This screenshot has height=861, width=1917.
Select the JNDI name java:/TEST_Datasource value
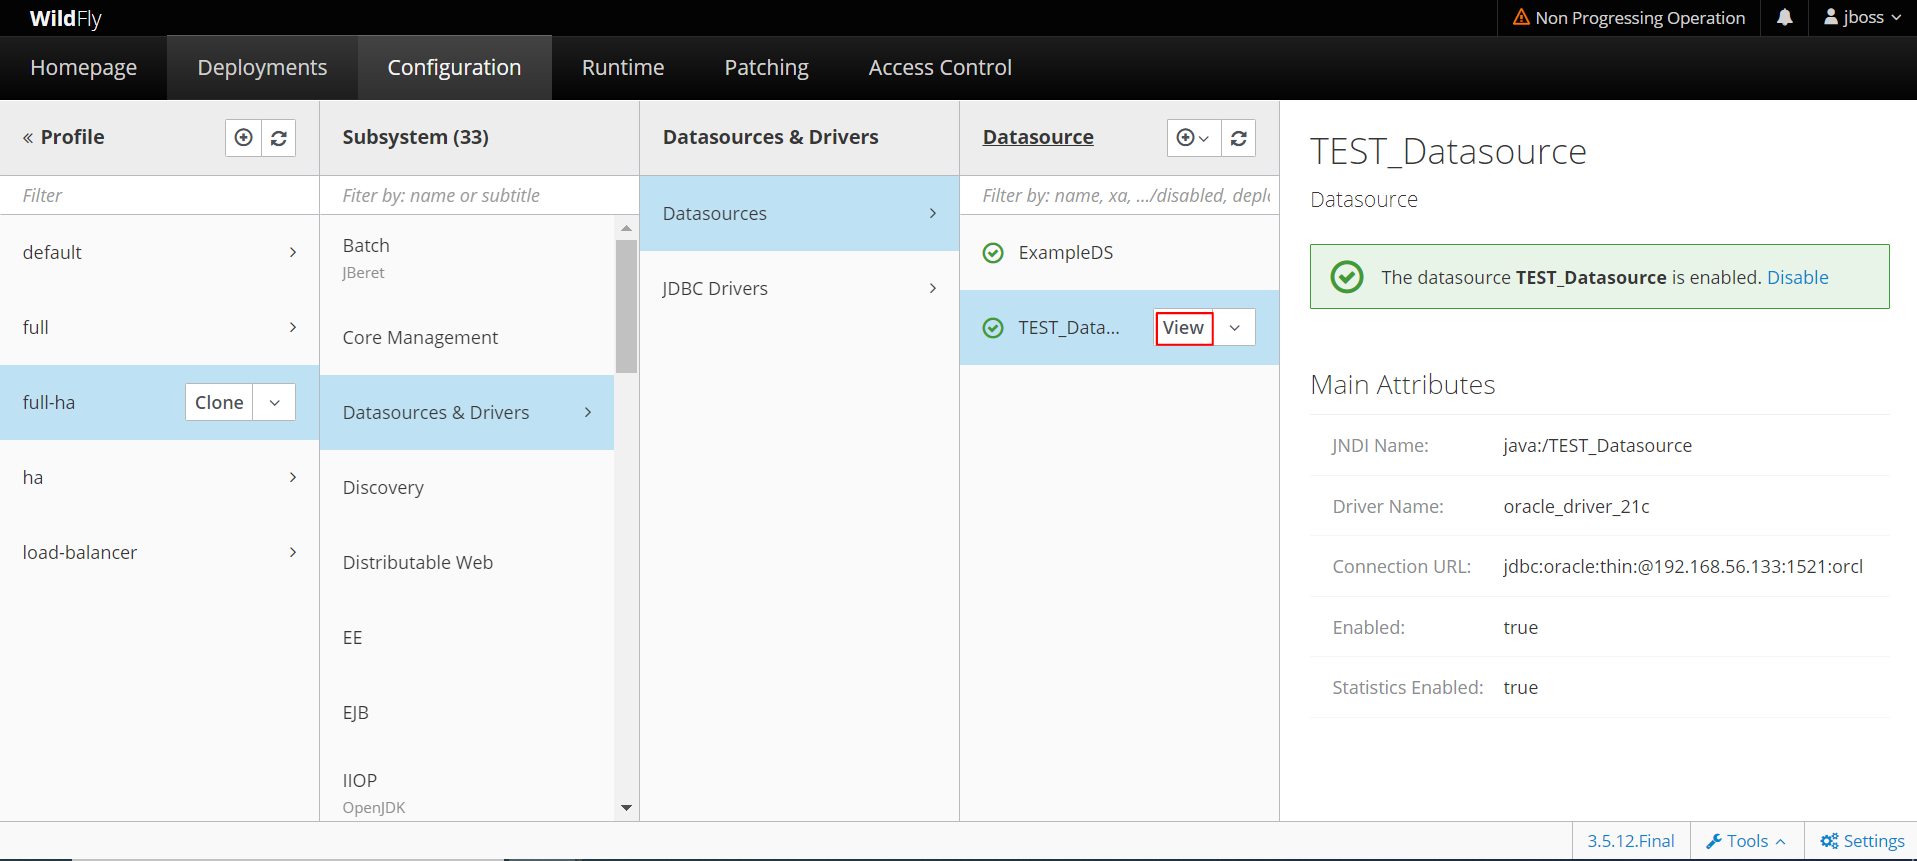click(x=1597, y=446)
